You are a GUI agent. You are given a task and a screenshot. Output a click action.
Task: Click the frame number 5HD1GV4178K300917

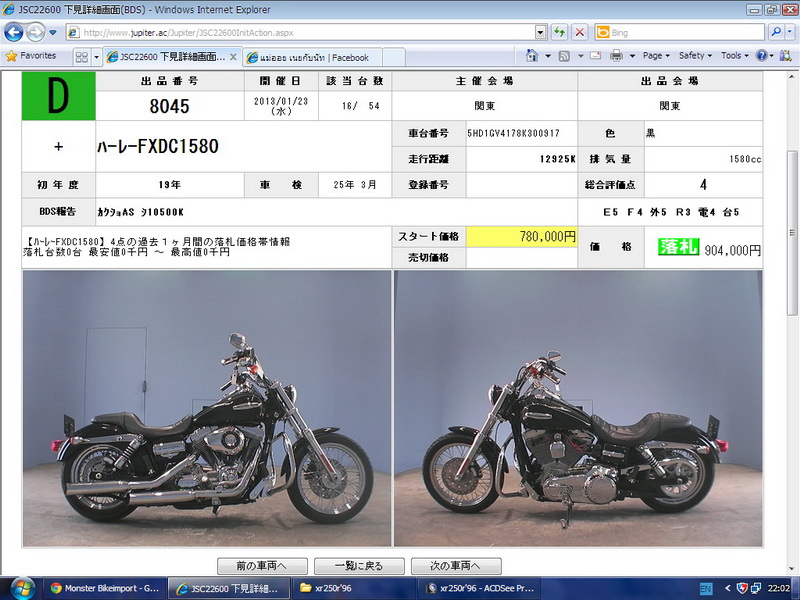click(x=513, y=134)
